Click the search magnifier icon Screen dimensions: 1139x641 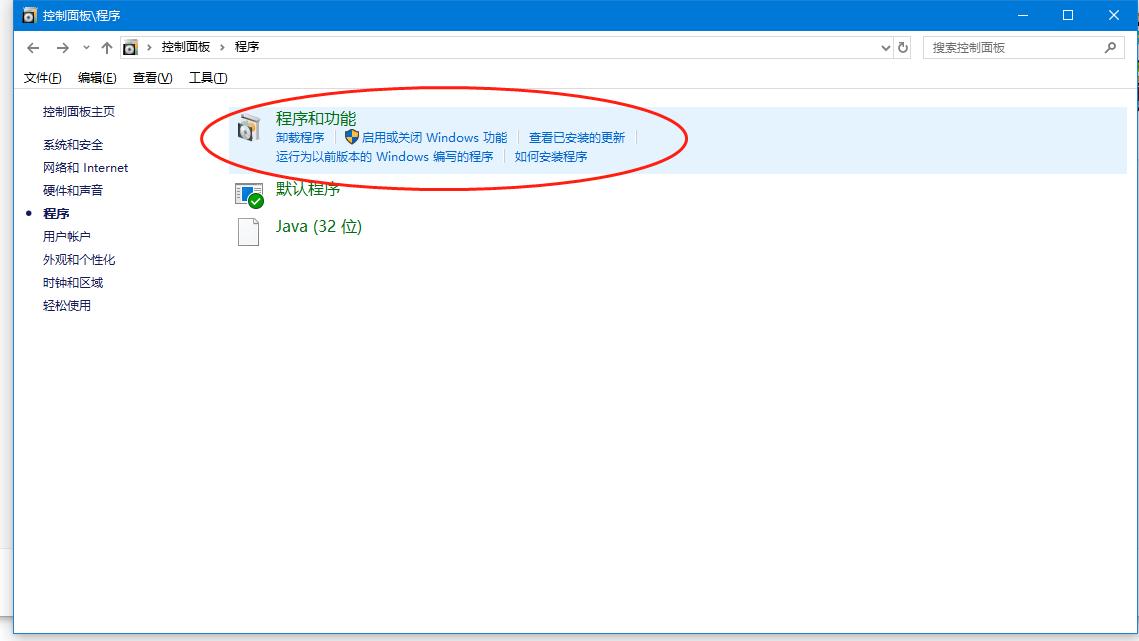click(x=1111, y=47)
